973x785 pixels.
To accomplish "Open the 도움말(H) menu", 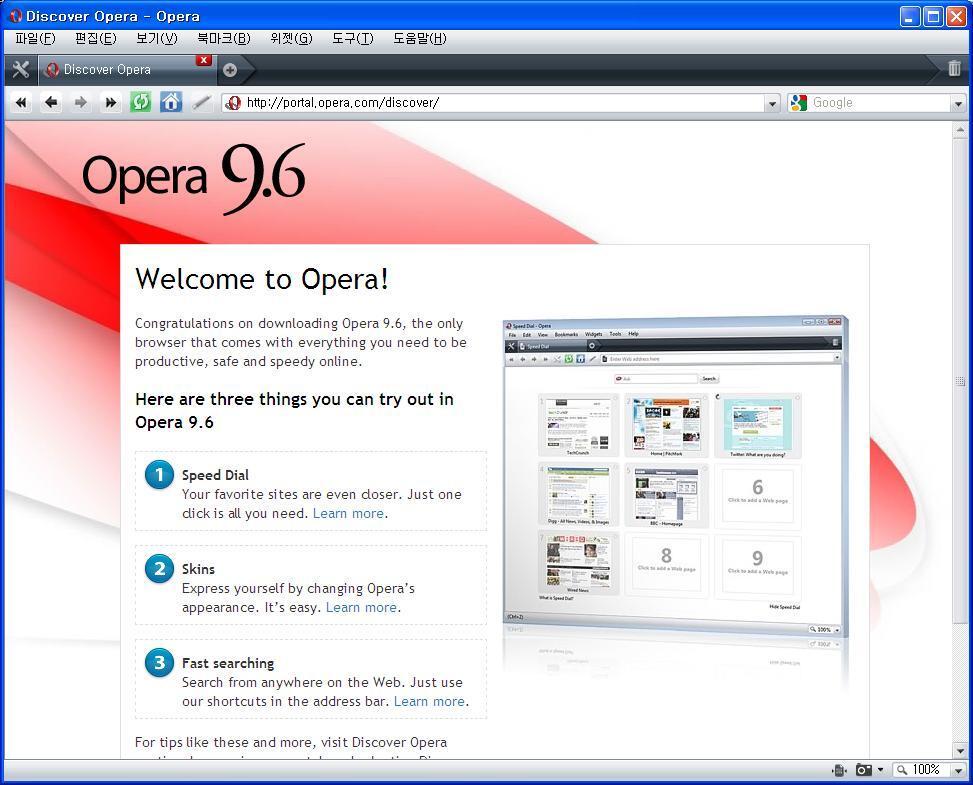I will click(x=419, y=38).
